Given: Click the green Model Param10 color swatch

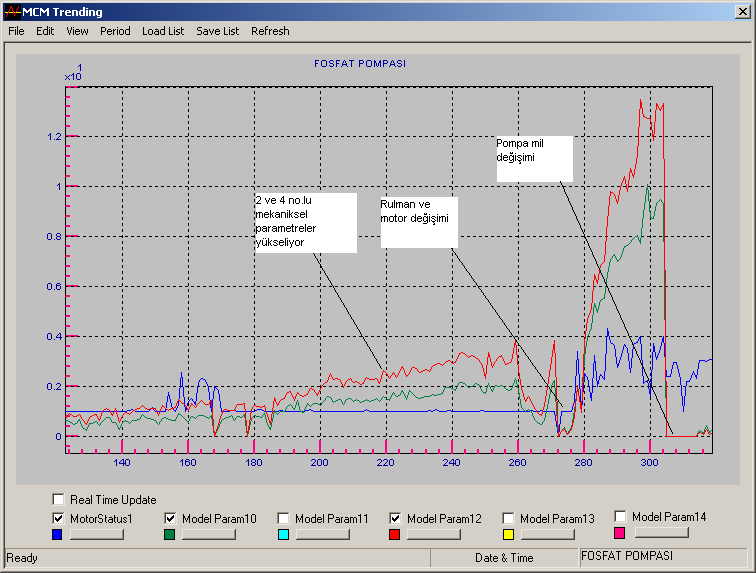Looking at the screenshot, I should (x=170, y=535).
